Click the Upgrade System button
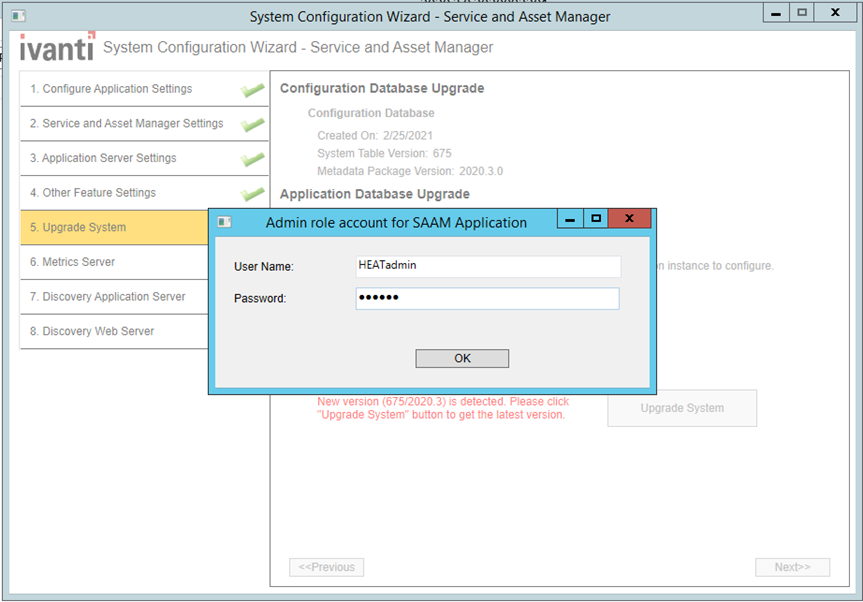The width and height of the screenshot is (863, 602). pos(682,408)
